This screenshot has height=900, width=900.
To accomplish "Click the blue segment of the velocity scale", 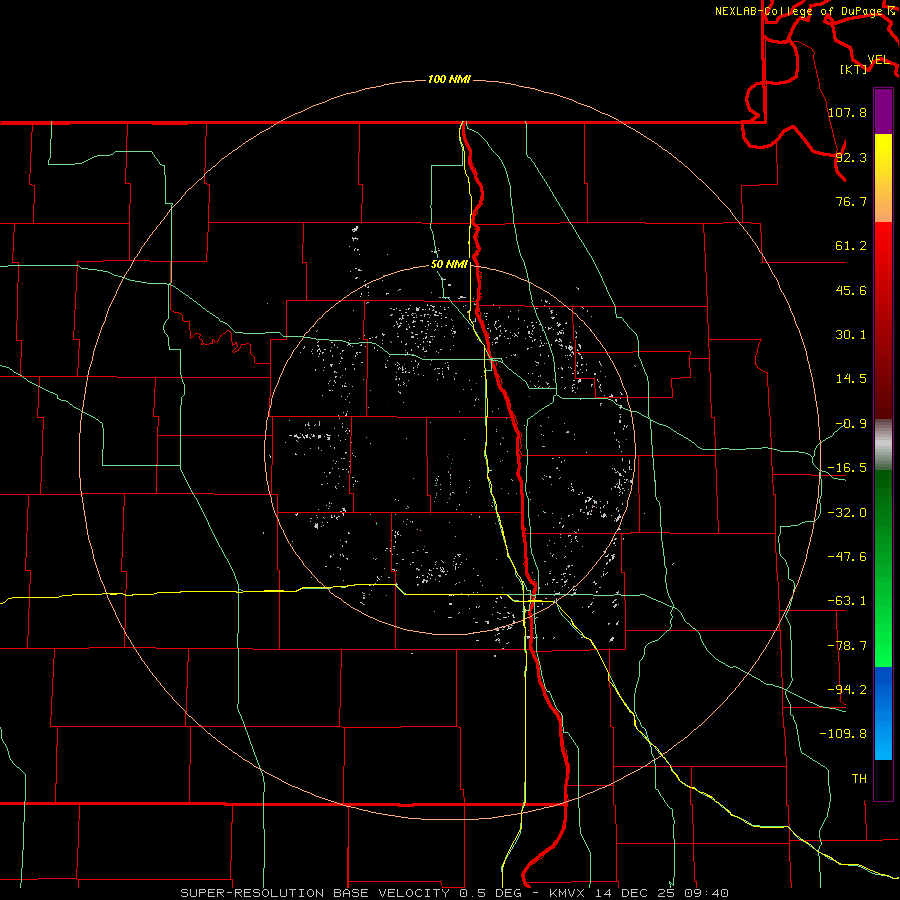I will coord(883,713).
